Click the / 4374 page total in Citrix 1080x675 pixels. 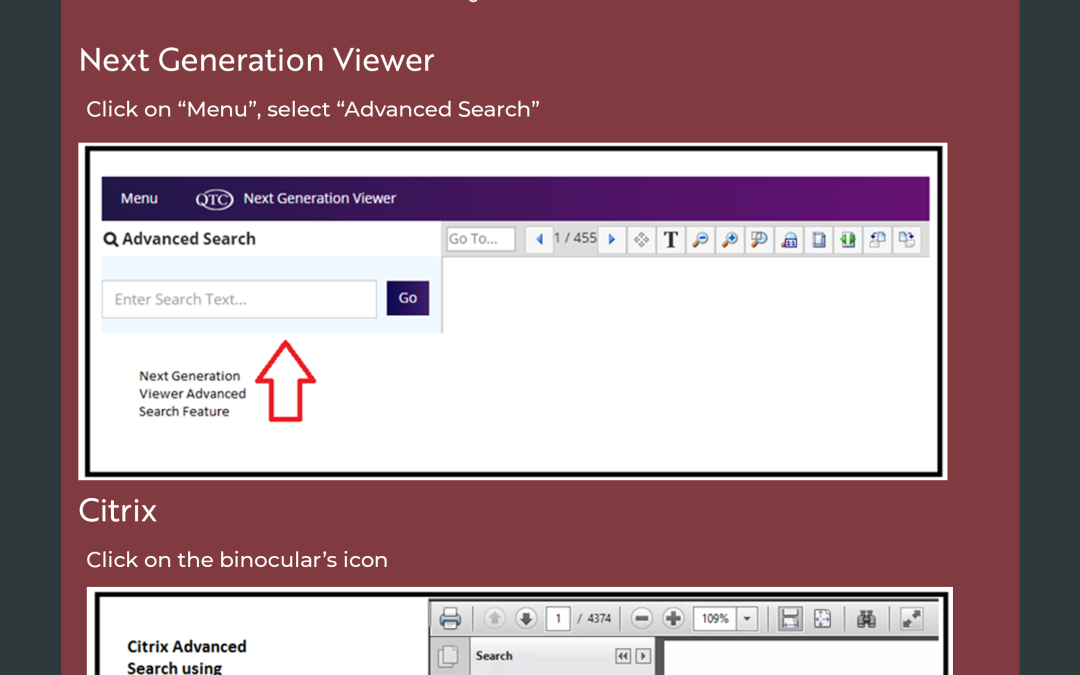tap(594, 619)
